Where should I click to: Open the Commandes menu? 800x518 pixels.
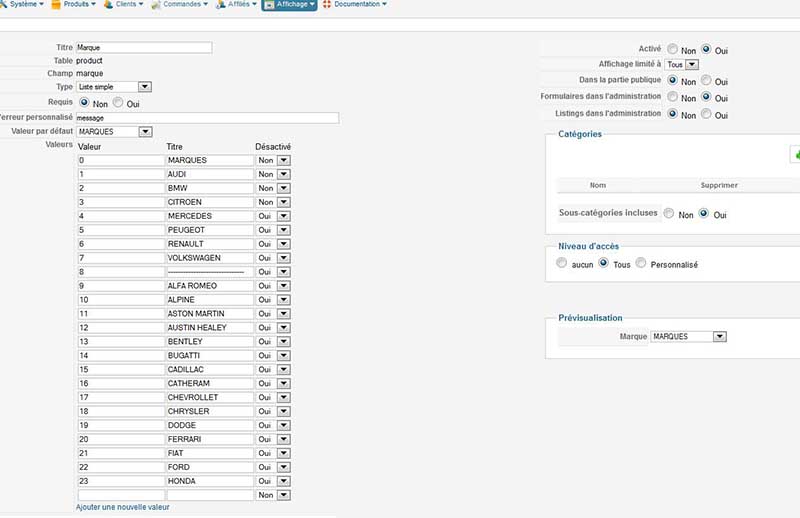click(x=180, y=4)
